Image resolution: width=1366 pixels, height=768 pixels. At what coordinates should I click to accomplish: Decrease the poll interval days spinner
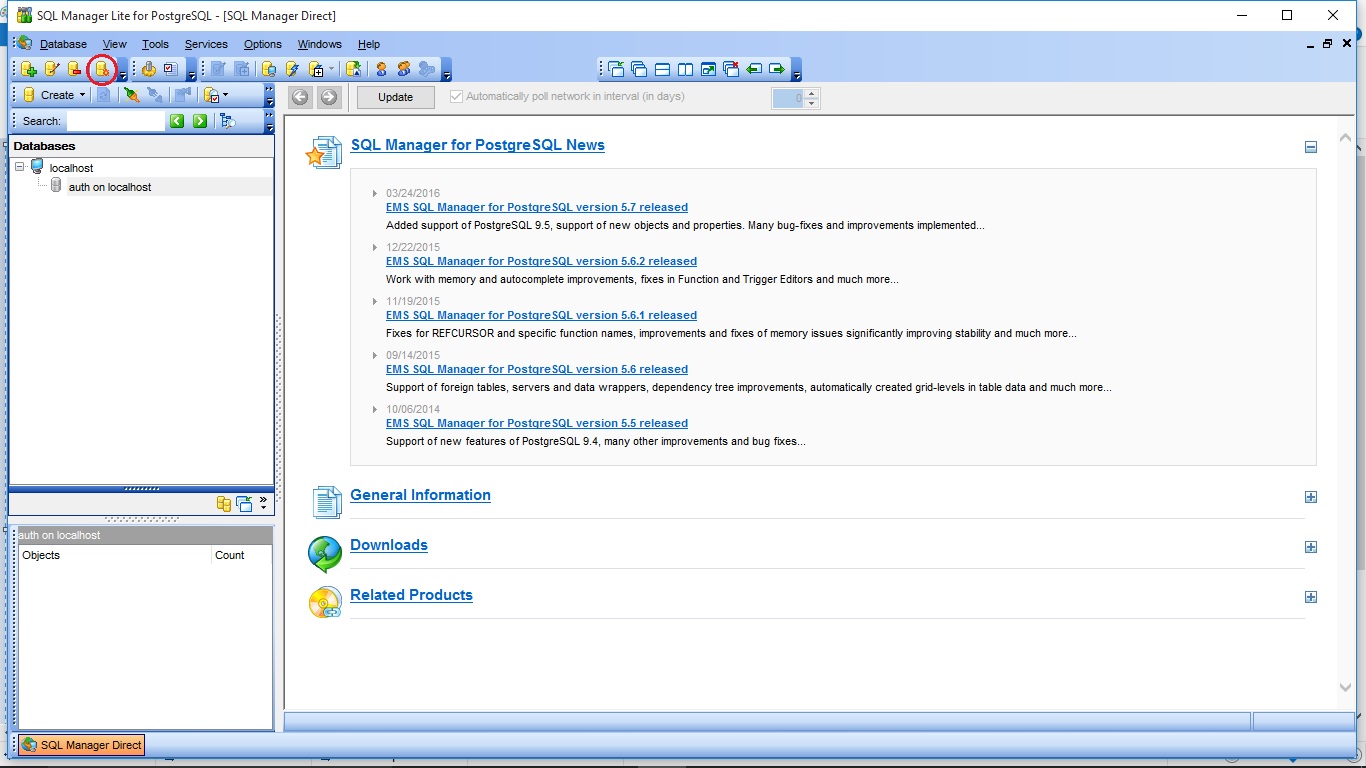click(x=812, y=102)
